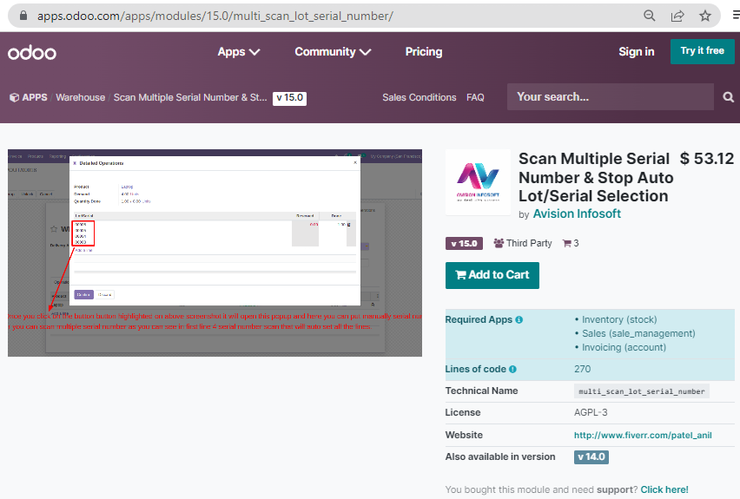Bookmark this page with the star icon
Screen dimensions: 740x499
(x=705, y=16)
